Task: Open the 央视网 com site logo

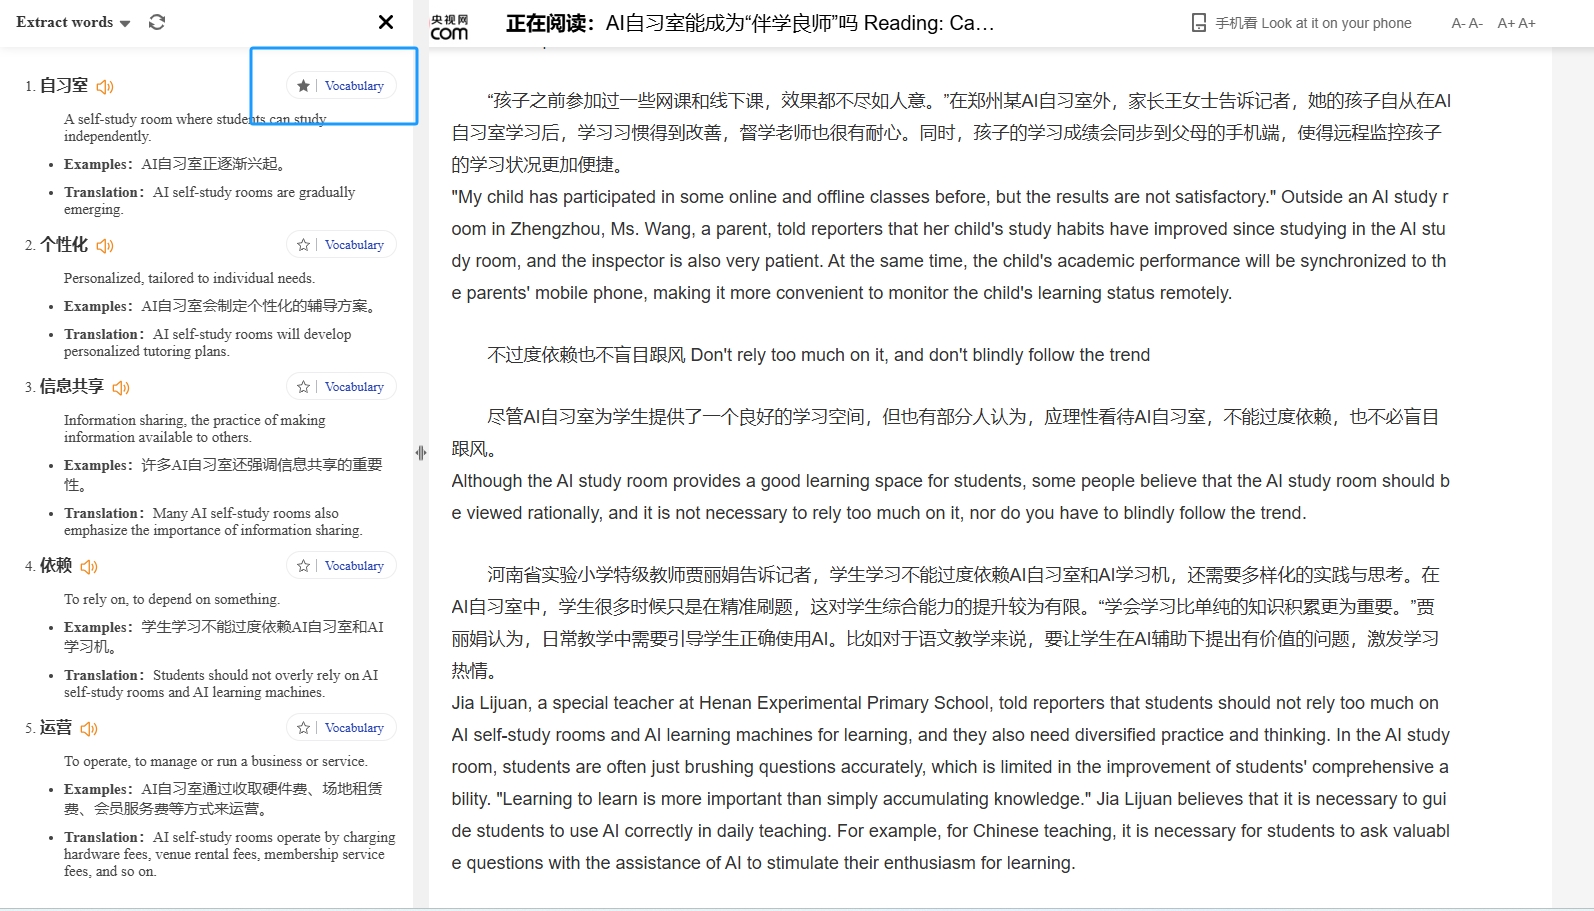Action: point(449,26)
